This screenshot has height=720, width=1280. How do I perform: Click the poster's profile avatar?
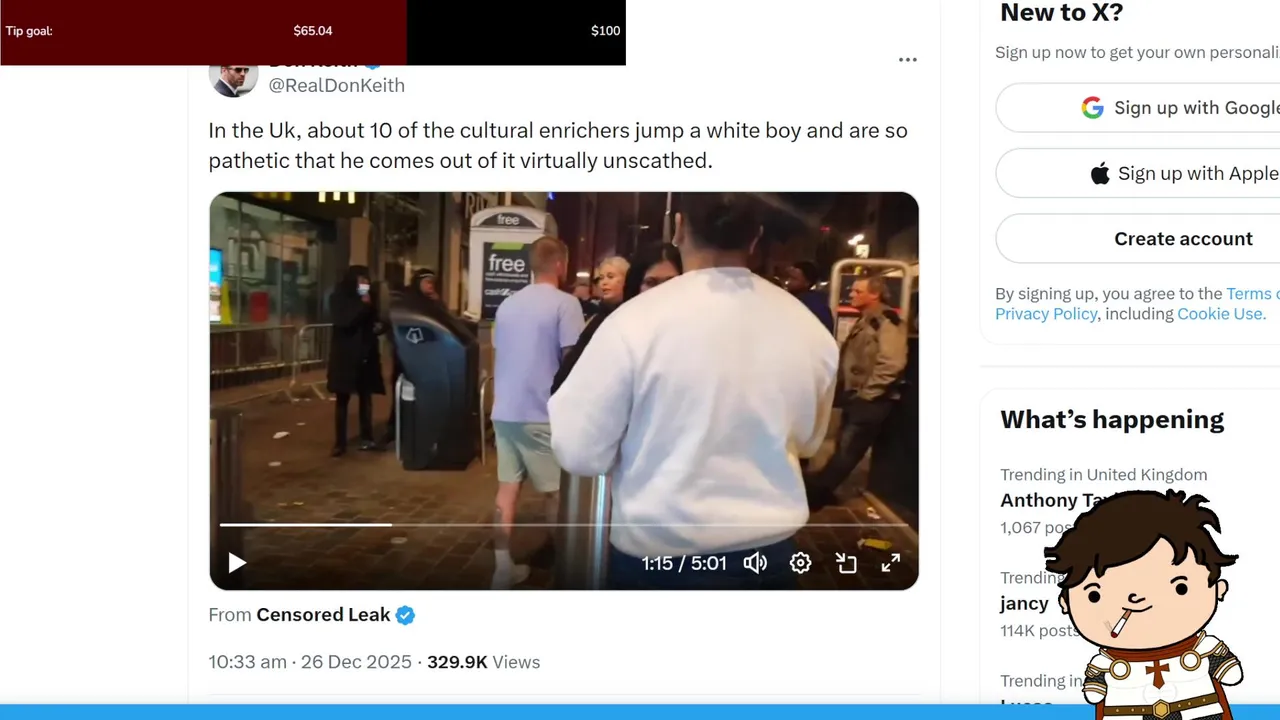234,76
